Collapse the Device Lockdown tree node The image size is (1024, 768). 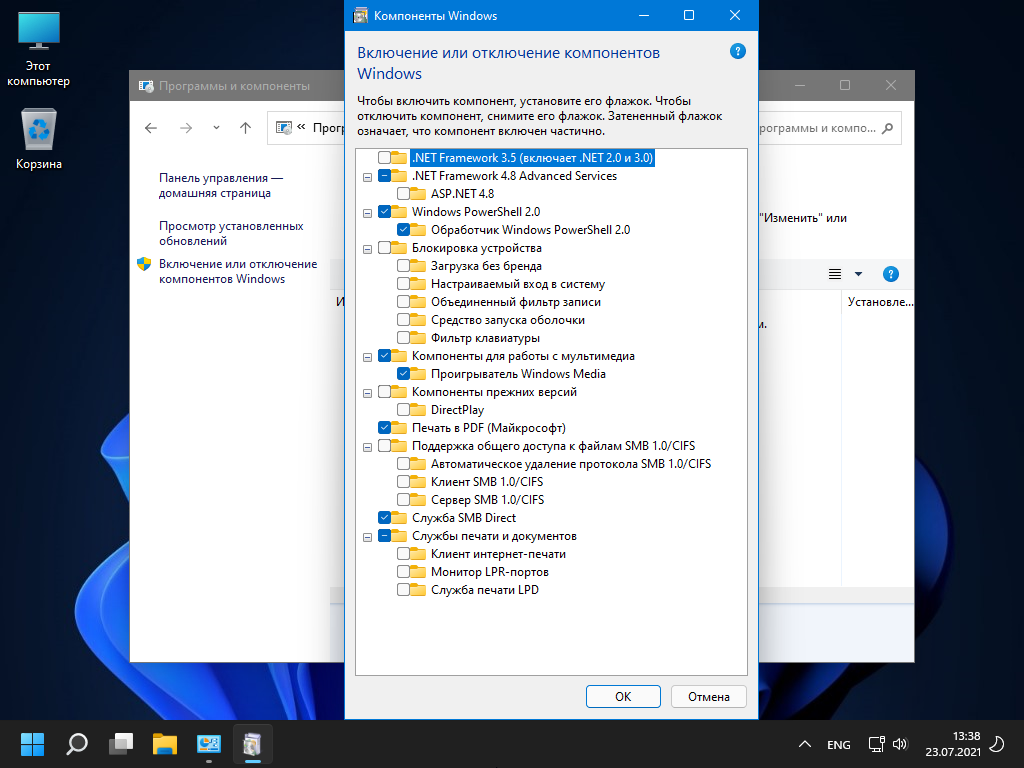368,248
